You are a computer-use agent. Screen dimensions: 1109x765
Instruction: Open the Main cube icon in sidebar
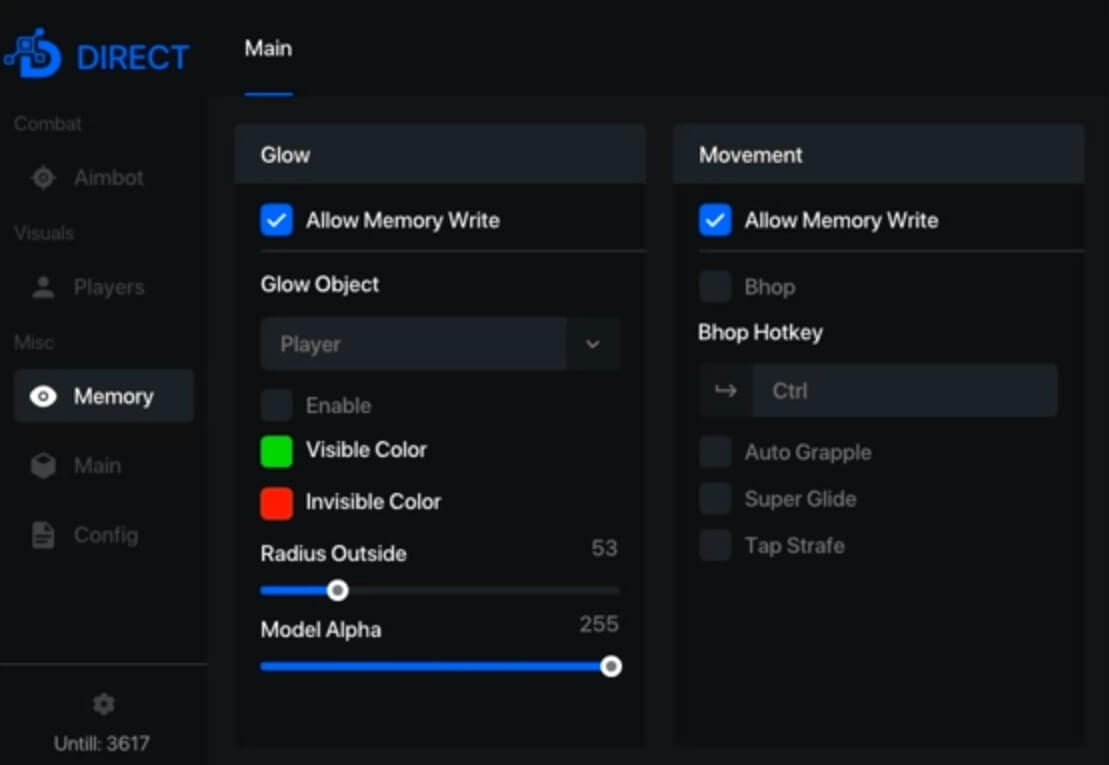coord(43,466)
